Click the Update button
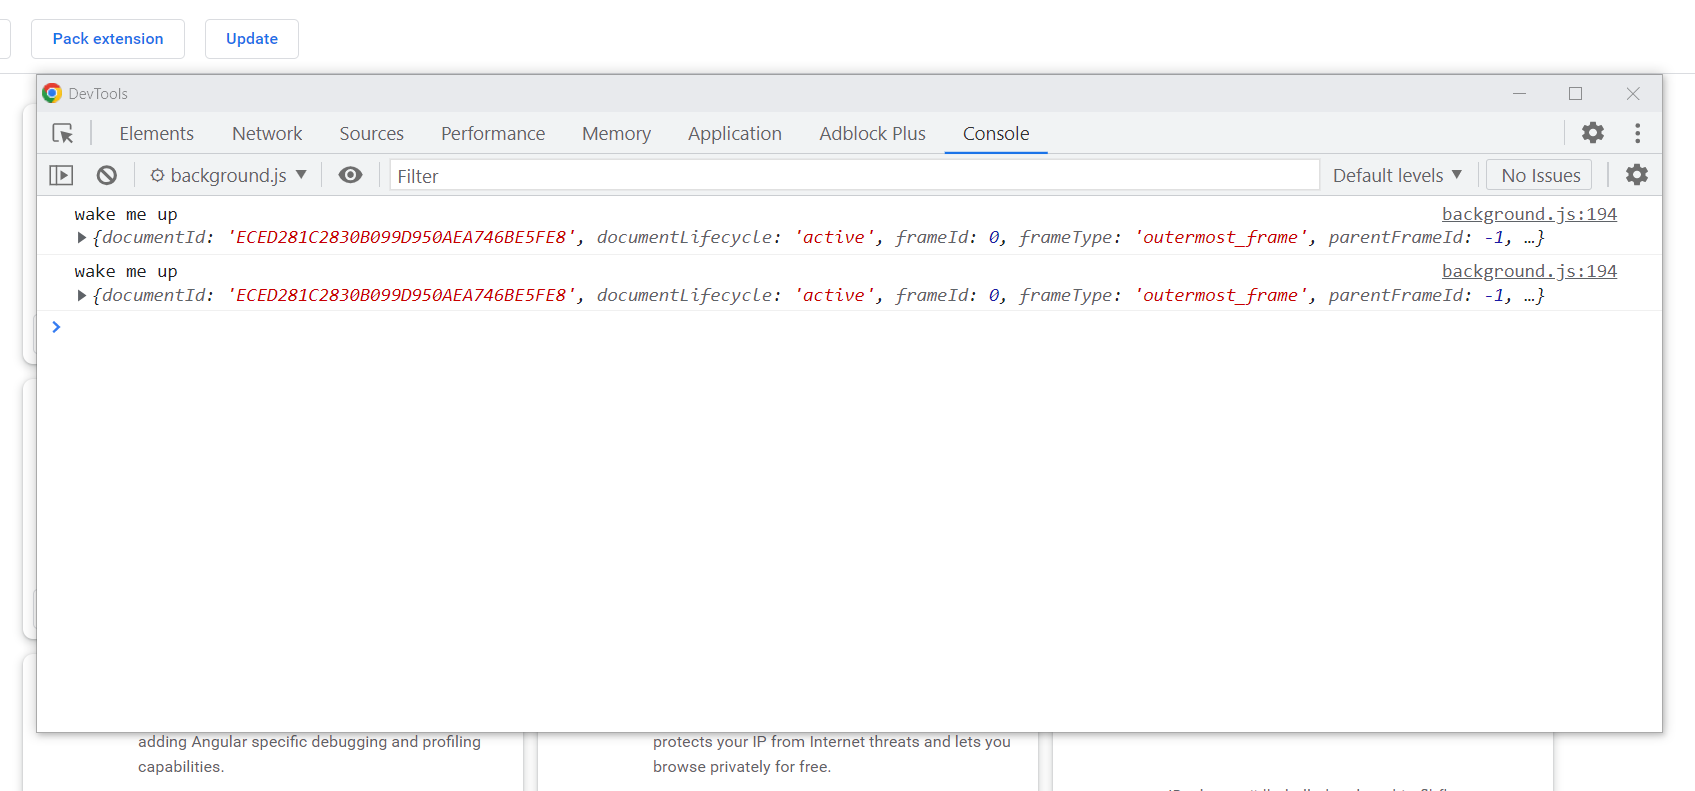This screenshot has height=791, width=1695. pyautogui.click(x=252, y=39)
